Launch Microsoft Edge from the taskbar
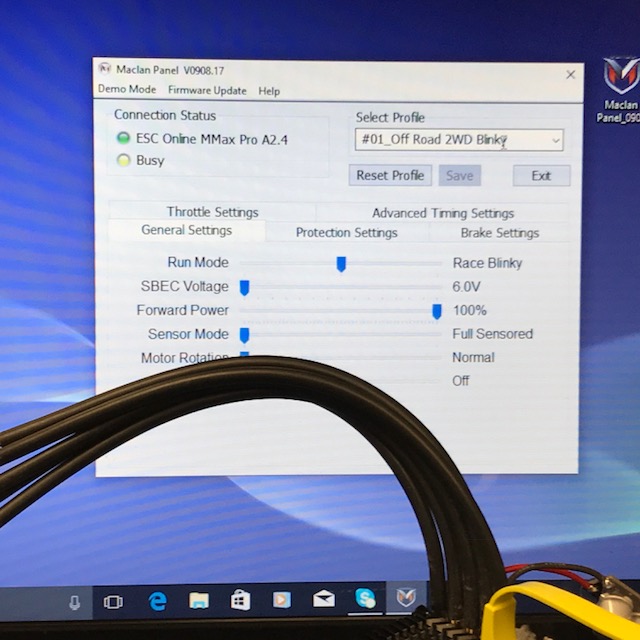 [x=158, y=601]
